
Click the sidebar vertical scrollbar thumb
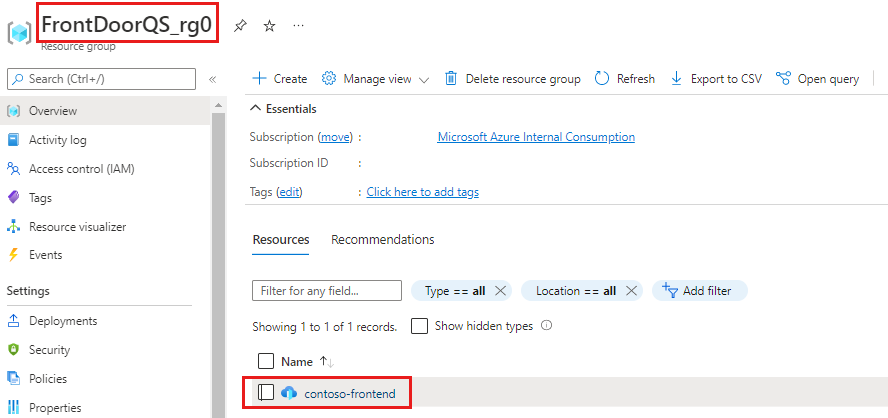click(218, 265)
